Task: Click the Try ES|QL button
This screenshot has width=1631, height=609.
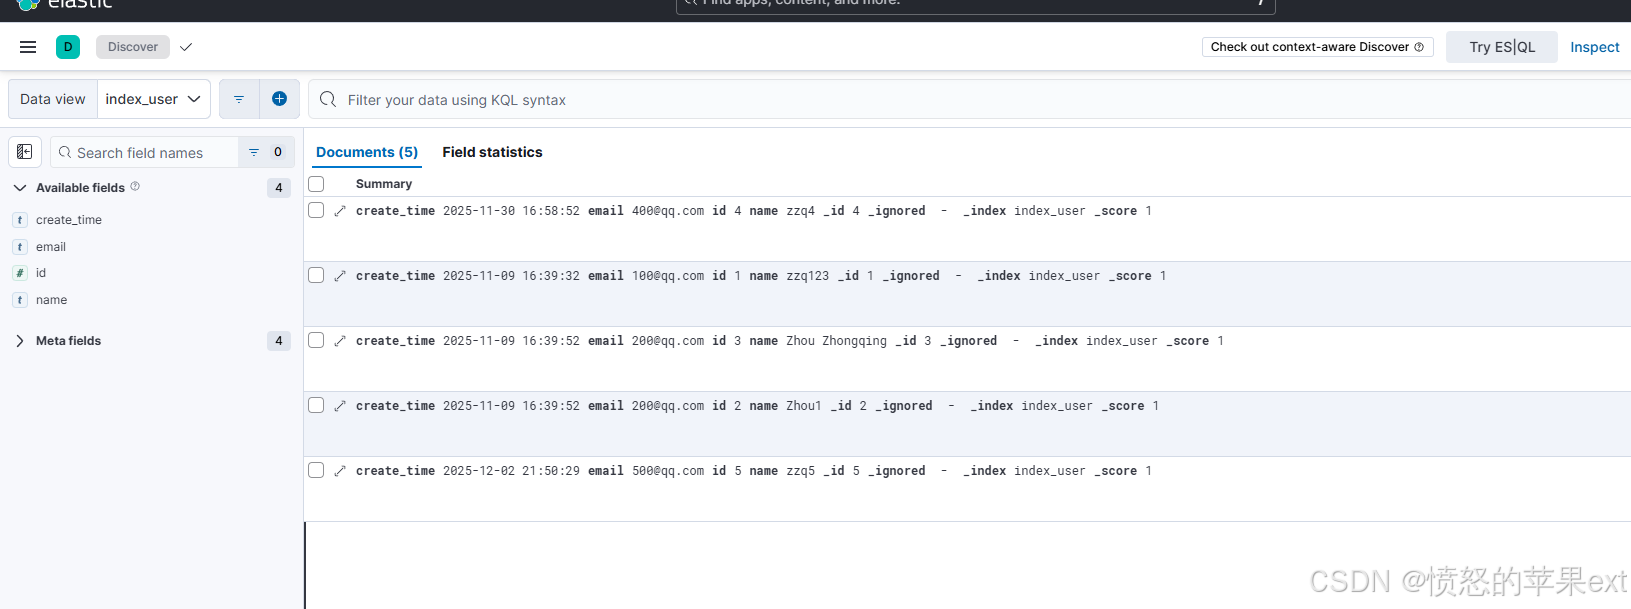Action: [x=1502, y=47]
